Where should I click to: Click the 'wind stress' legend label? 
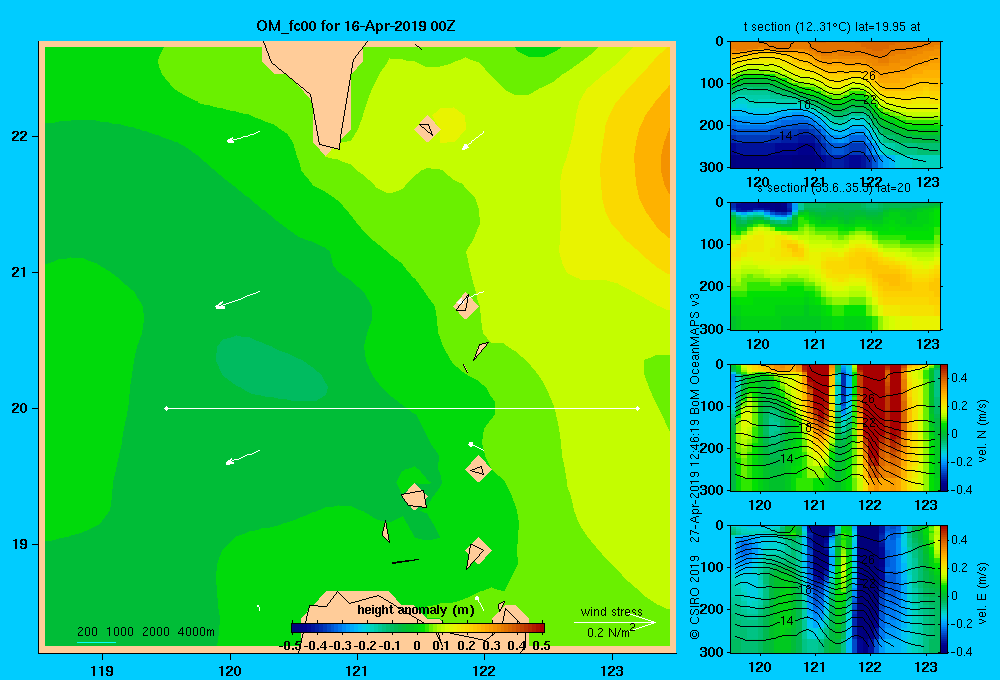coord(612,612)
